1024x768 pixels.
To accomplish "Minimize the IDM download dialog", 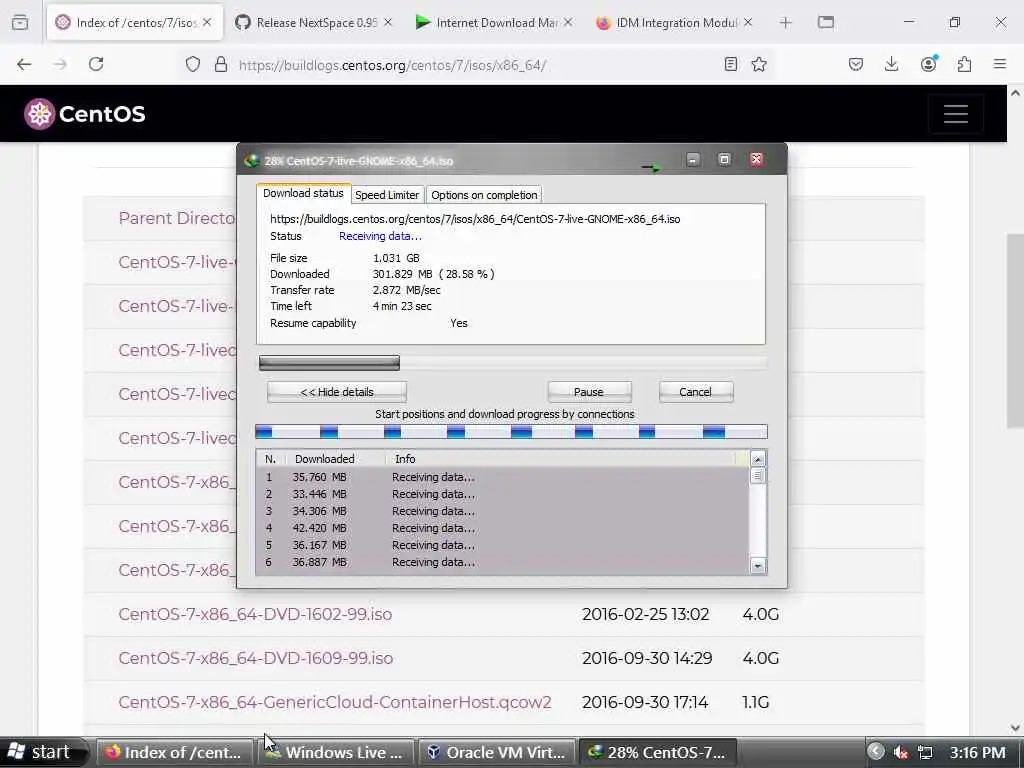I will coord(693,160).
